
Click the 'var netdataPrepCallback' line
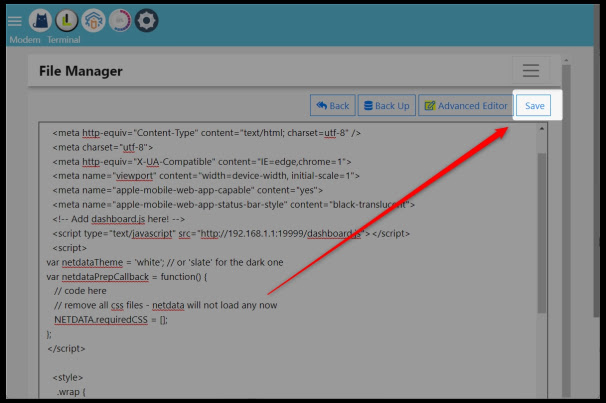(x=127, y=277)
